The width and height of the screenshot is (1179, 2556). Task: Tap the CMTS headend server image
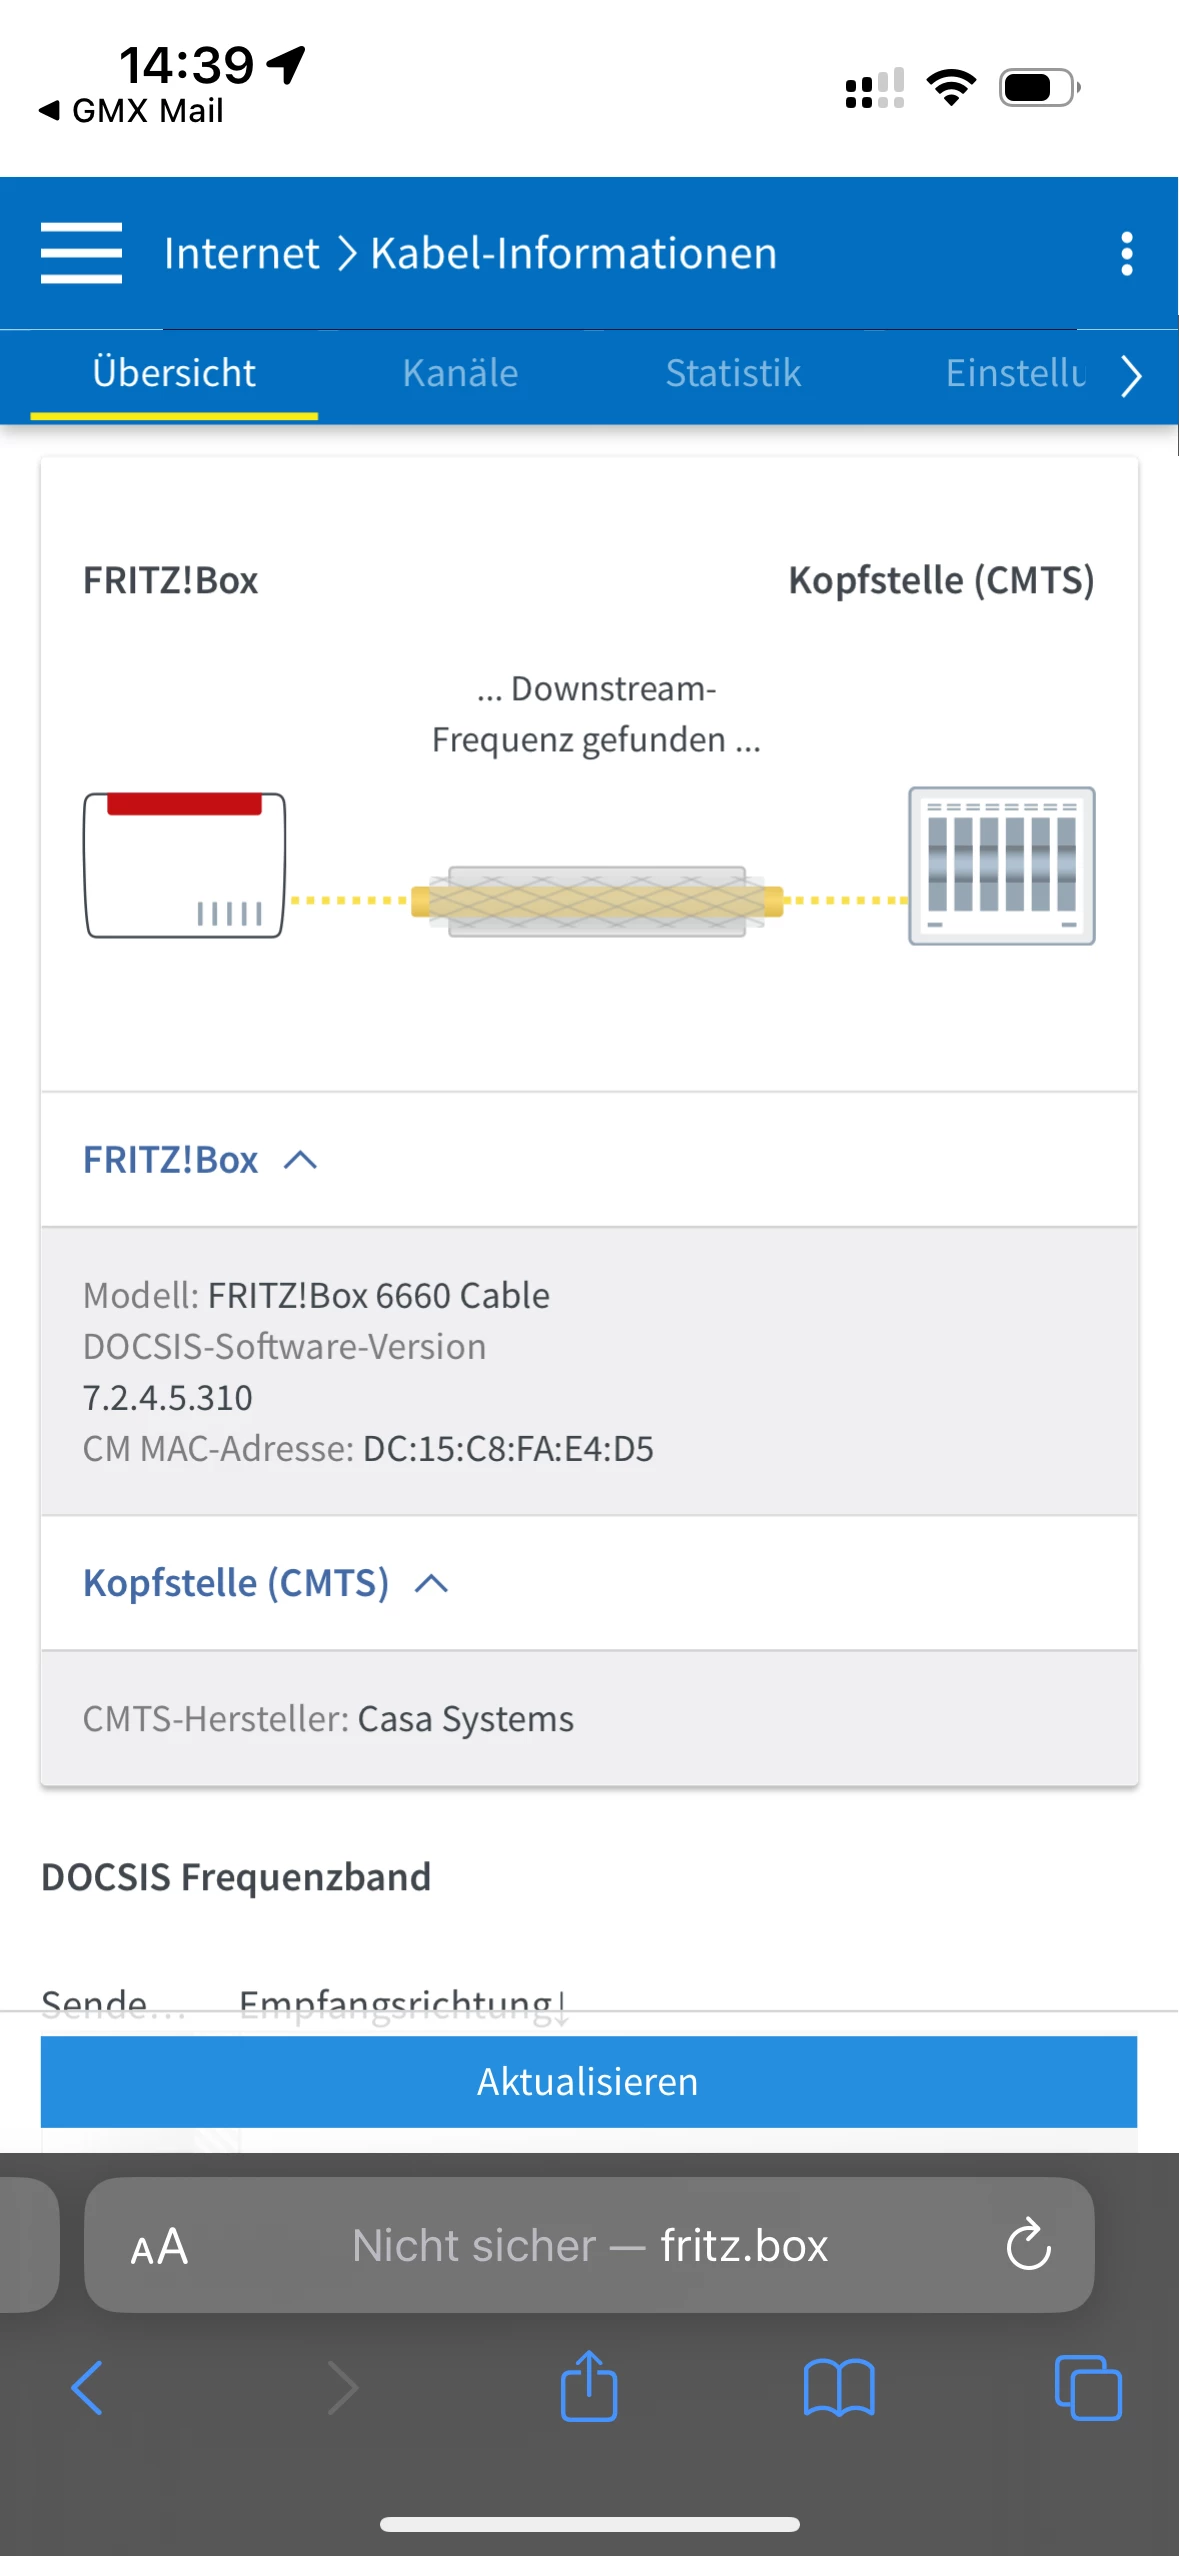click(x=1001, y=866)
